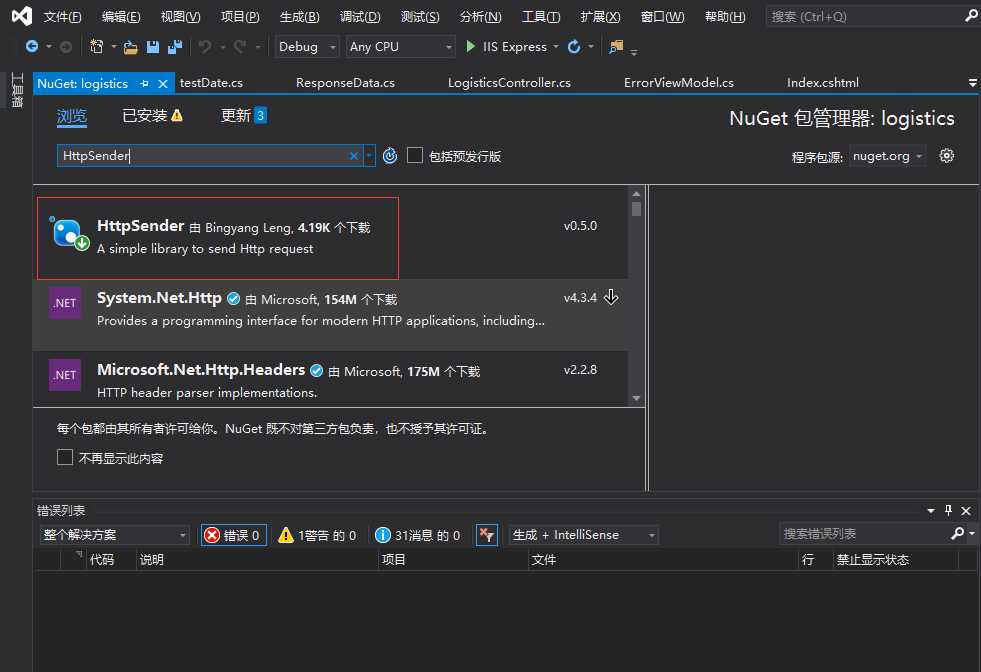Click the package list scrollbar thumb
This screenshot has width=981, height=672.
(x=636, y=208)
